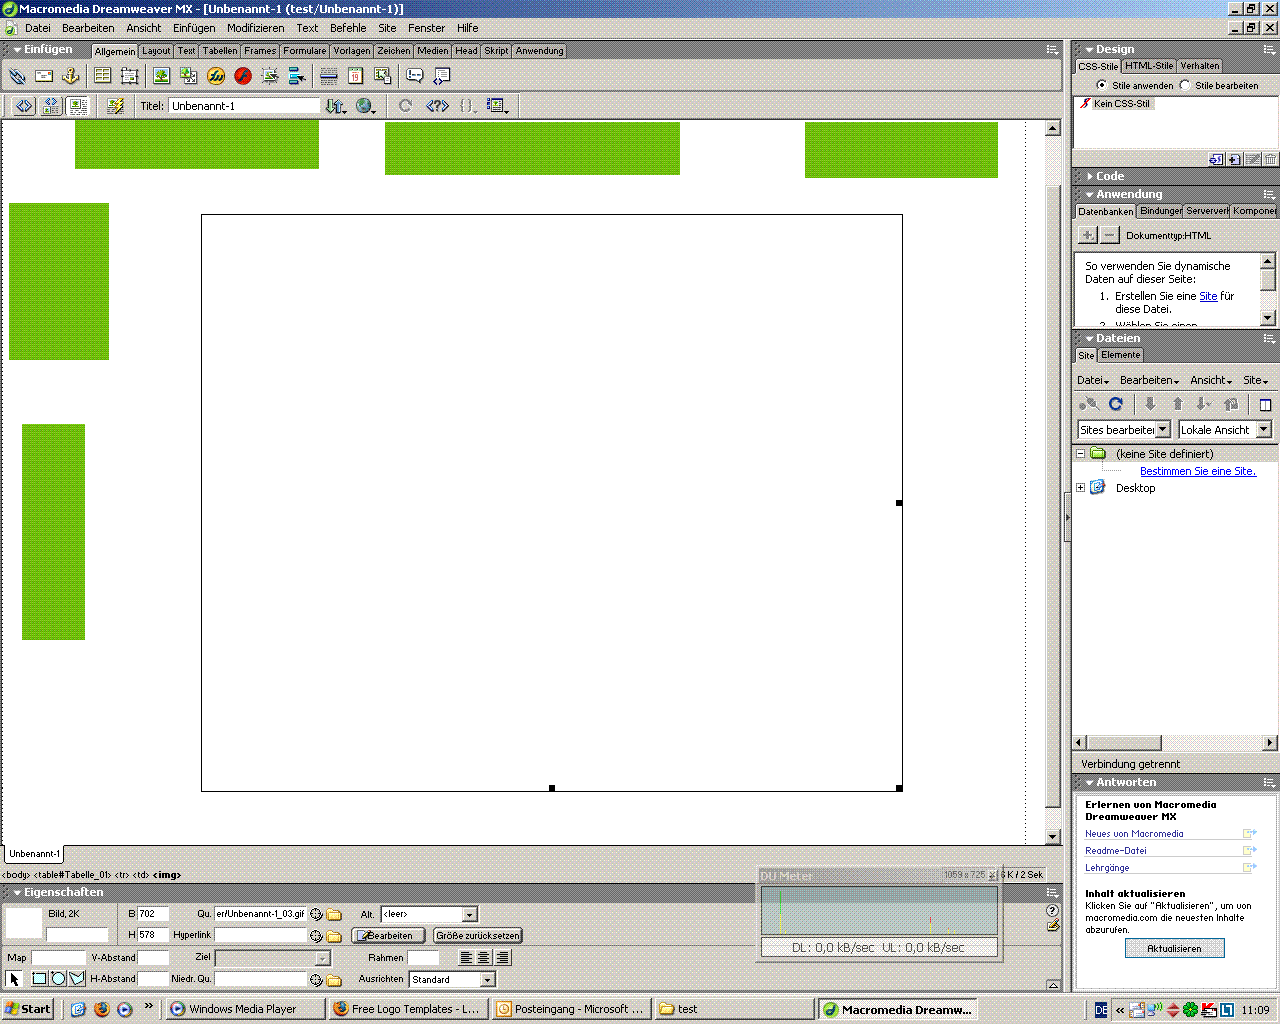
Task: Insert an image placeholder
Action: [188, 76]
